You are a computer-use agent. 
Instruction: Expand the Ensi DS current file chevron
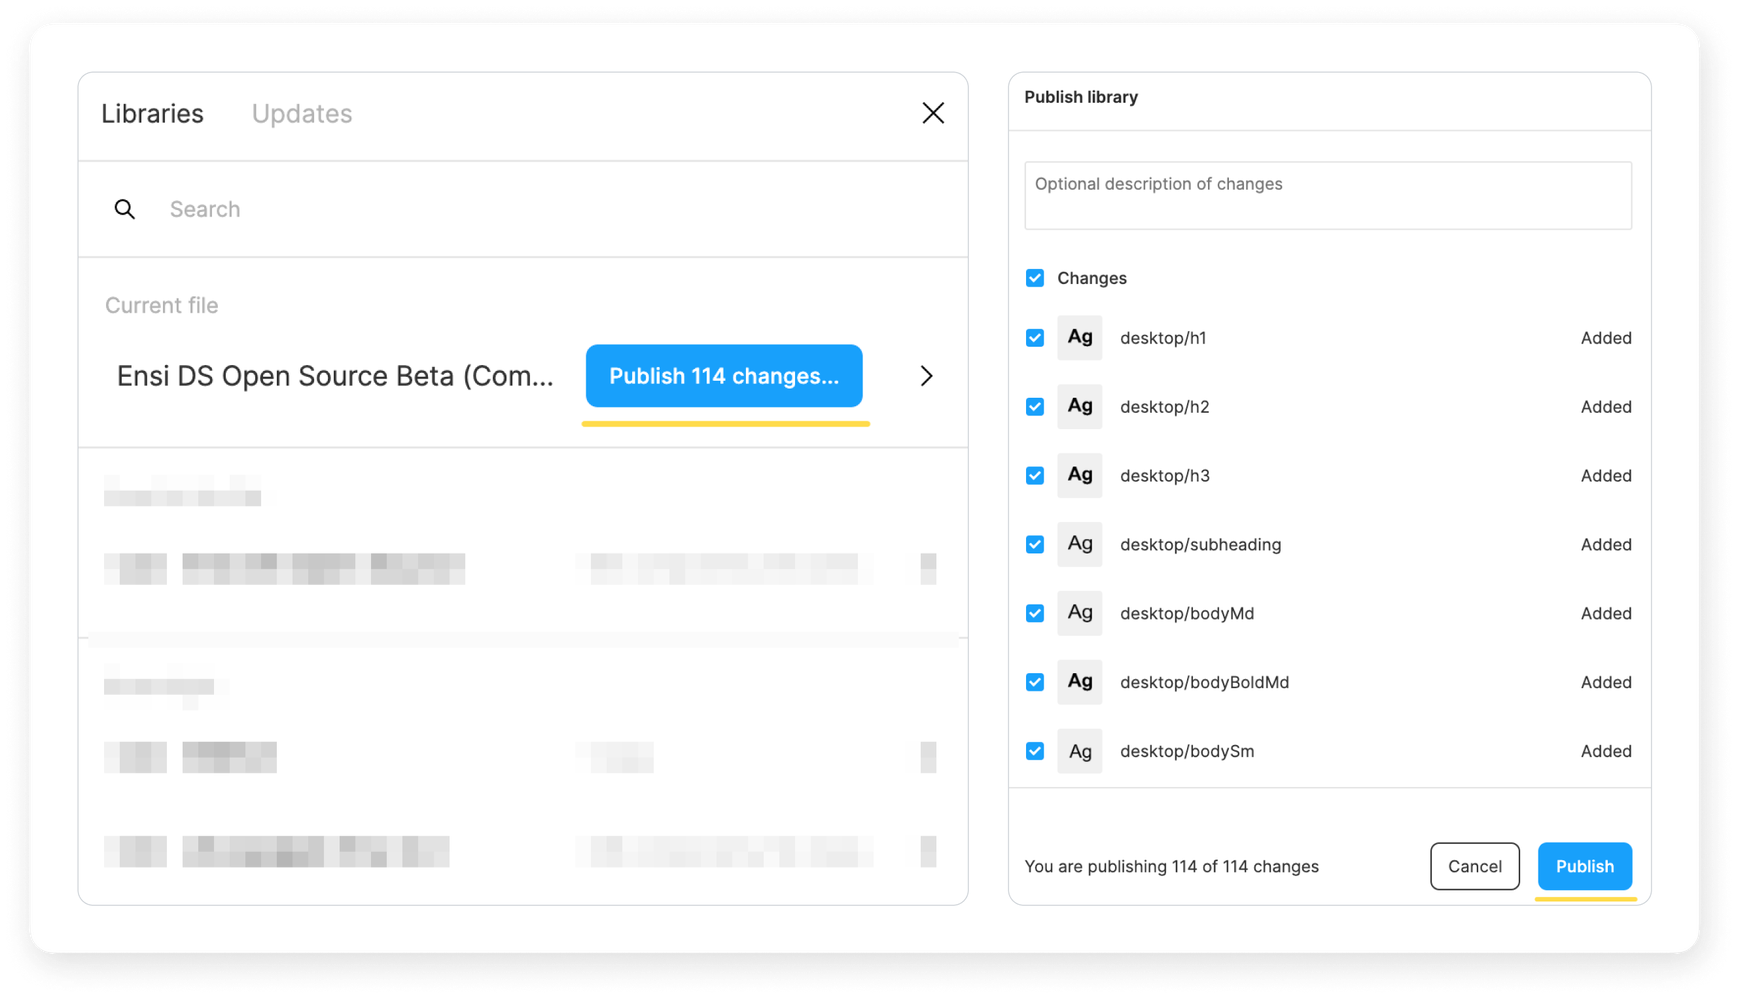tap(926, 376)
